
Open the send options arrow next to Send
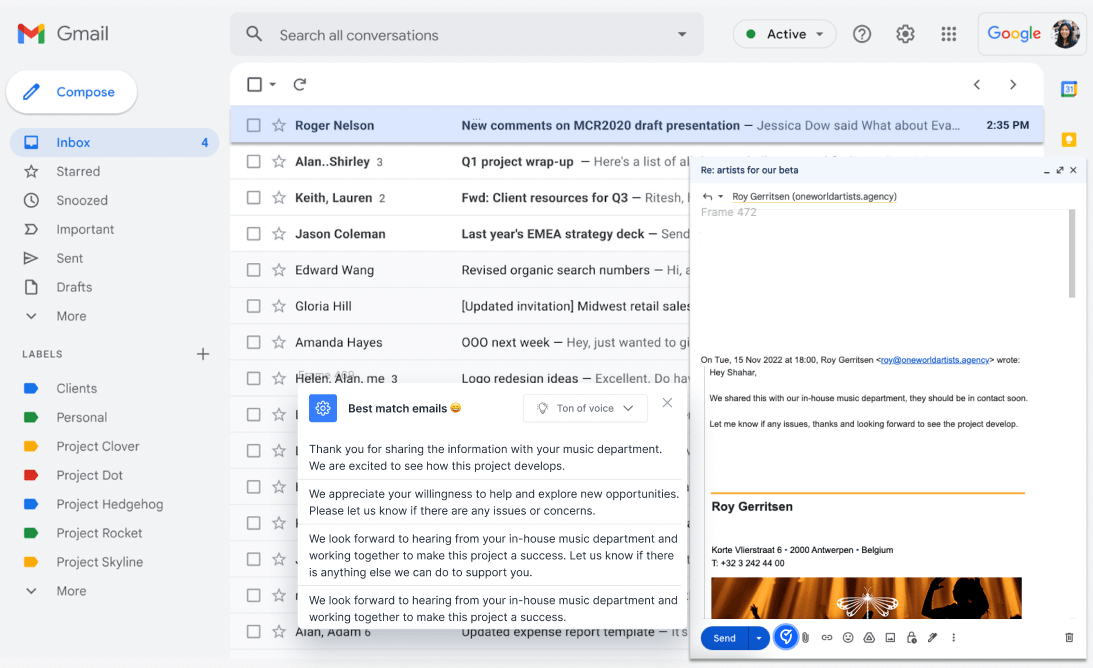coord(759,638)
